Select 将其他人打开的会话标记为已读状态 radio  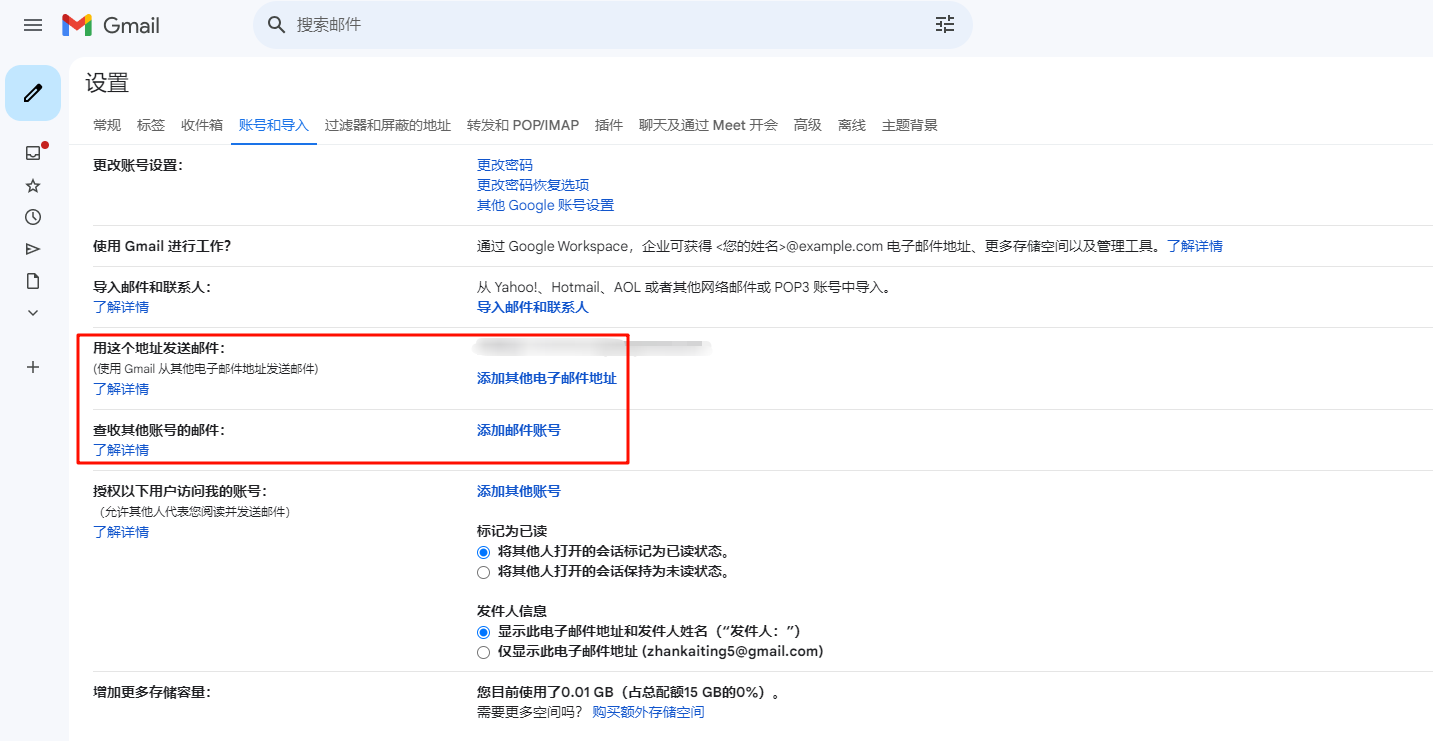click(x=484, y=552)
